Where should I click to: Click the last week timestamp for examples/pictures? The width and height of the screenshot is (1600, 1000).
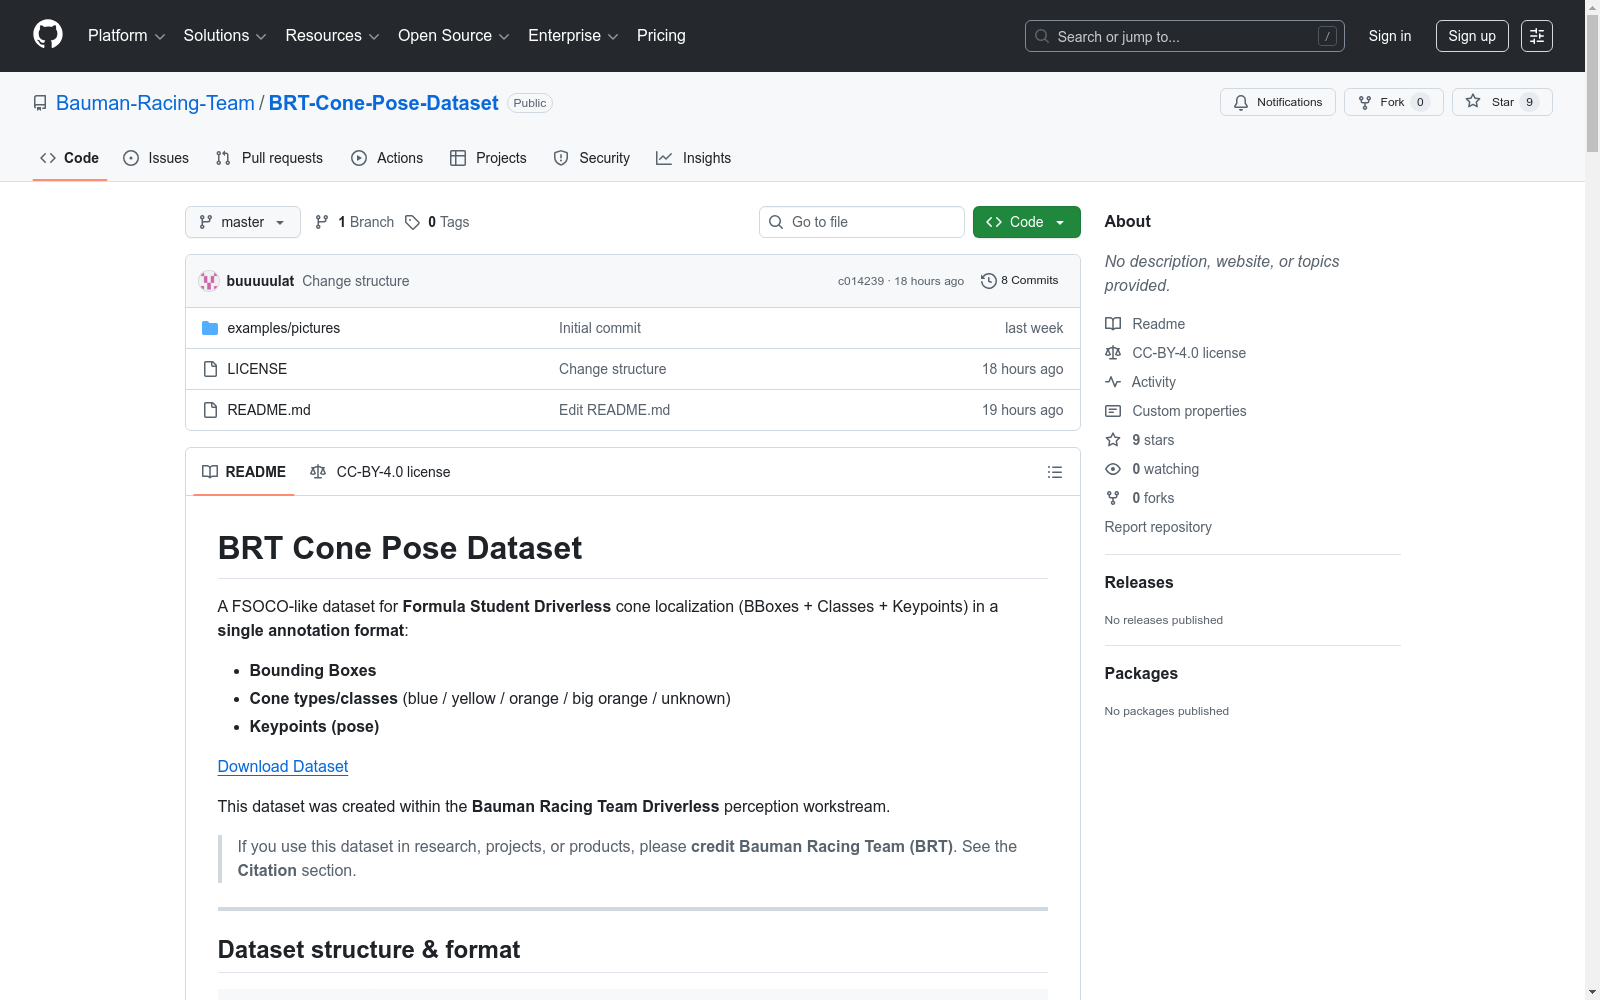click(1034, 328)
